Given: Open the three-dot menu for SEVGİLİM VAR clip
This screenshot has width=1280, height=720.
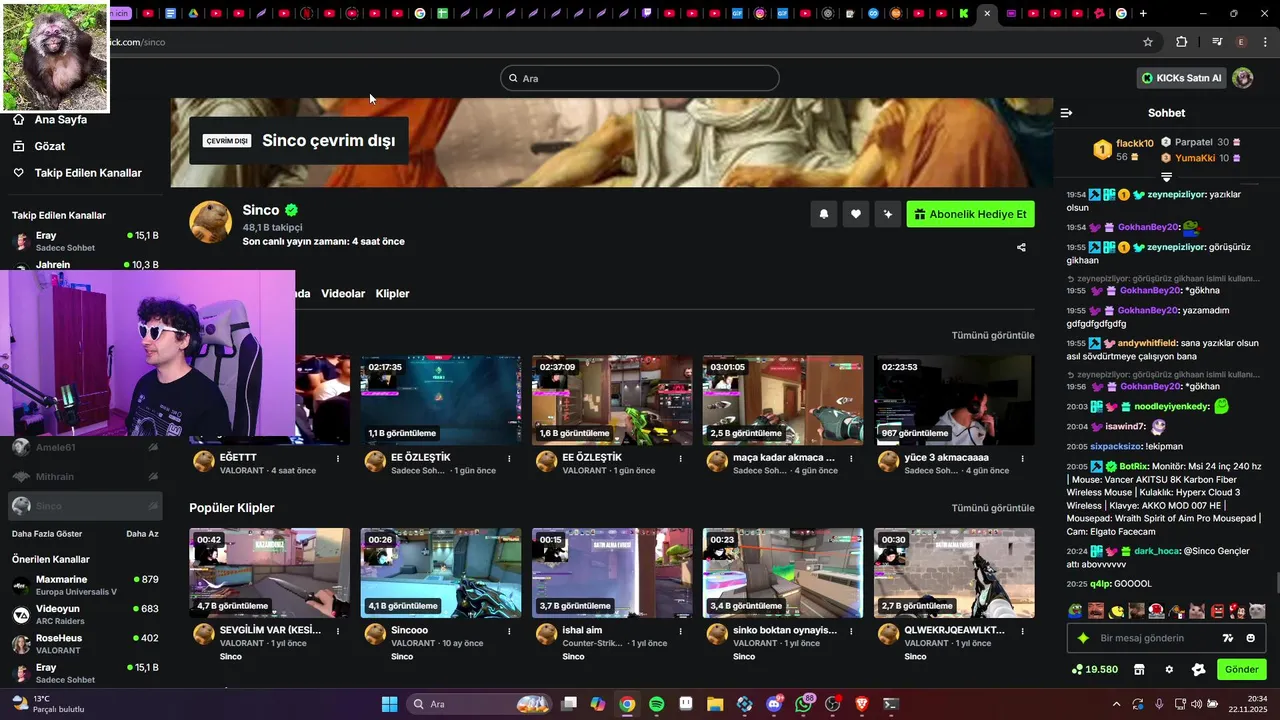Looking at the screenshot, I should [338, 632].
